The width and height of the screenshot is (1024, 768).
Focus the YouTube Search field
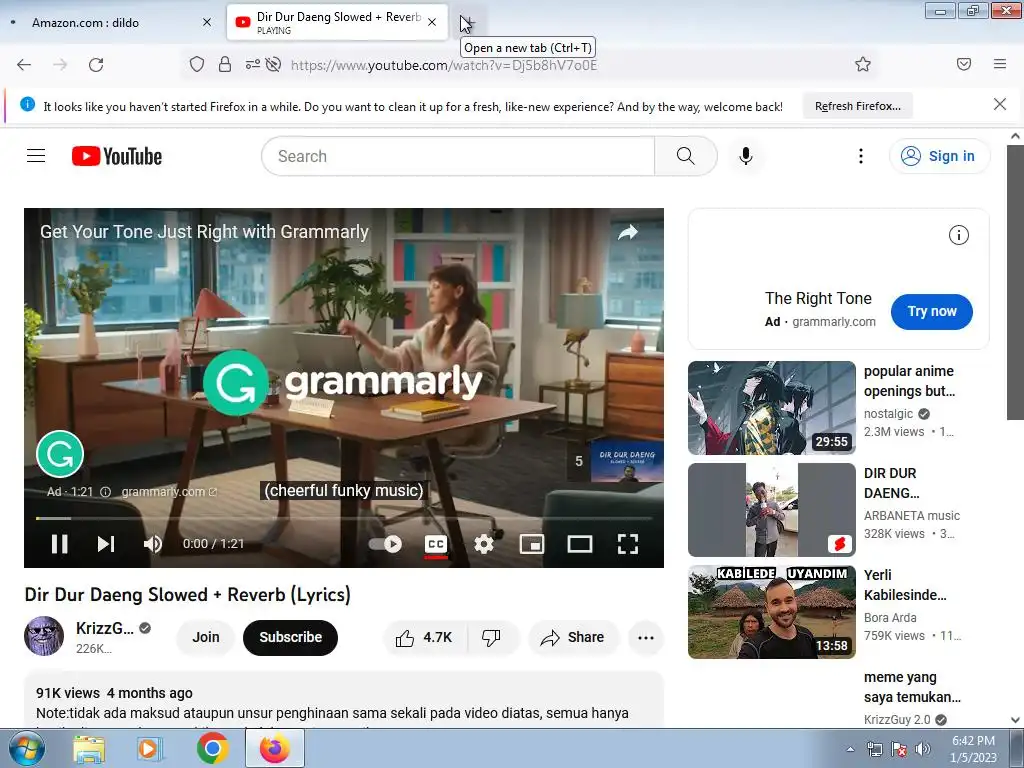[458, 156]
